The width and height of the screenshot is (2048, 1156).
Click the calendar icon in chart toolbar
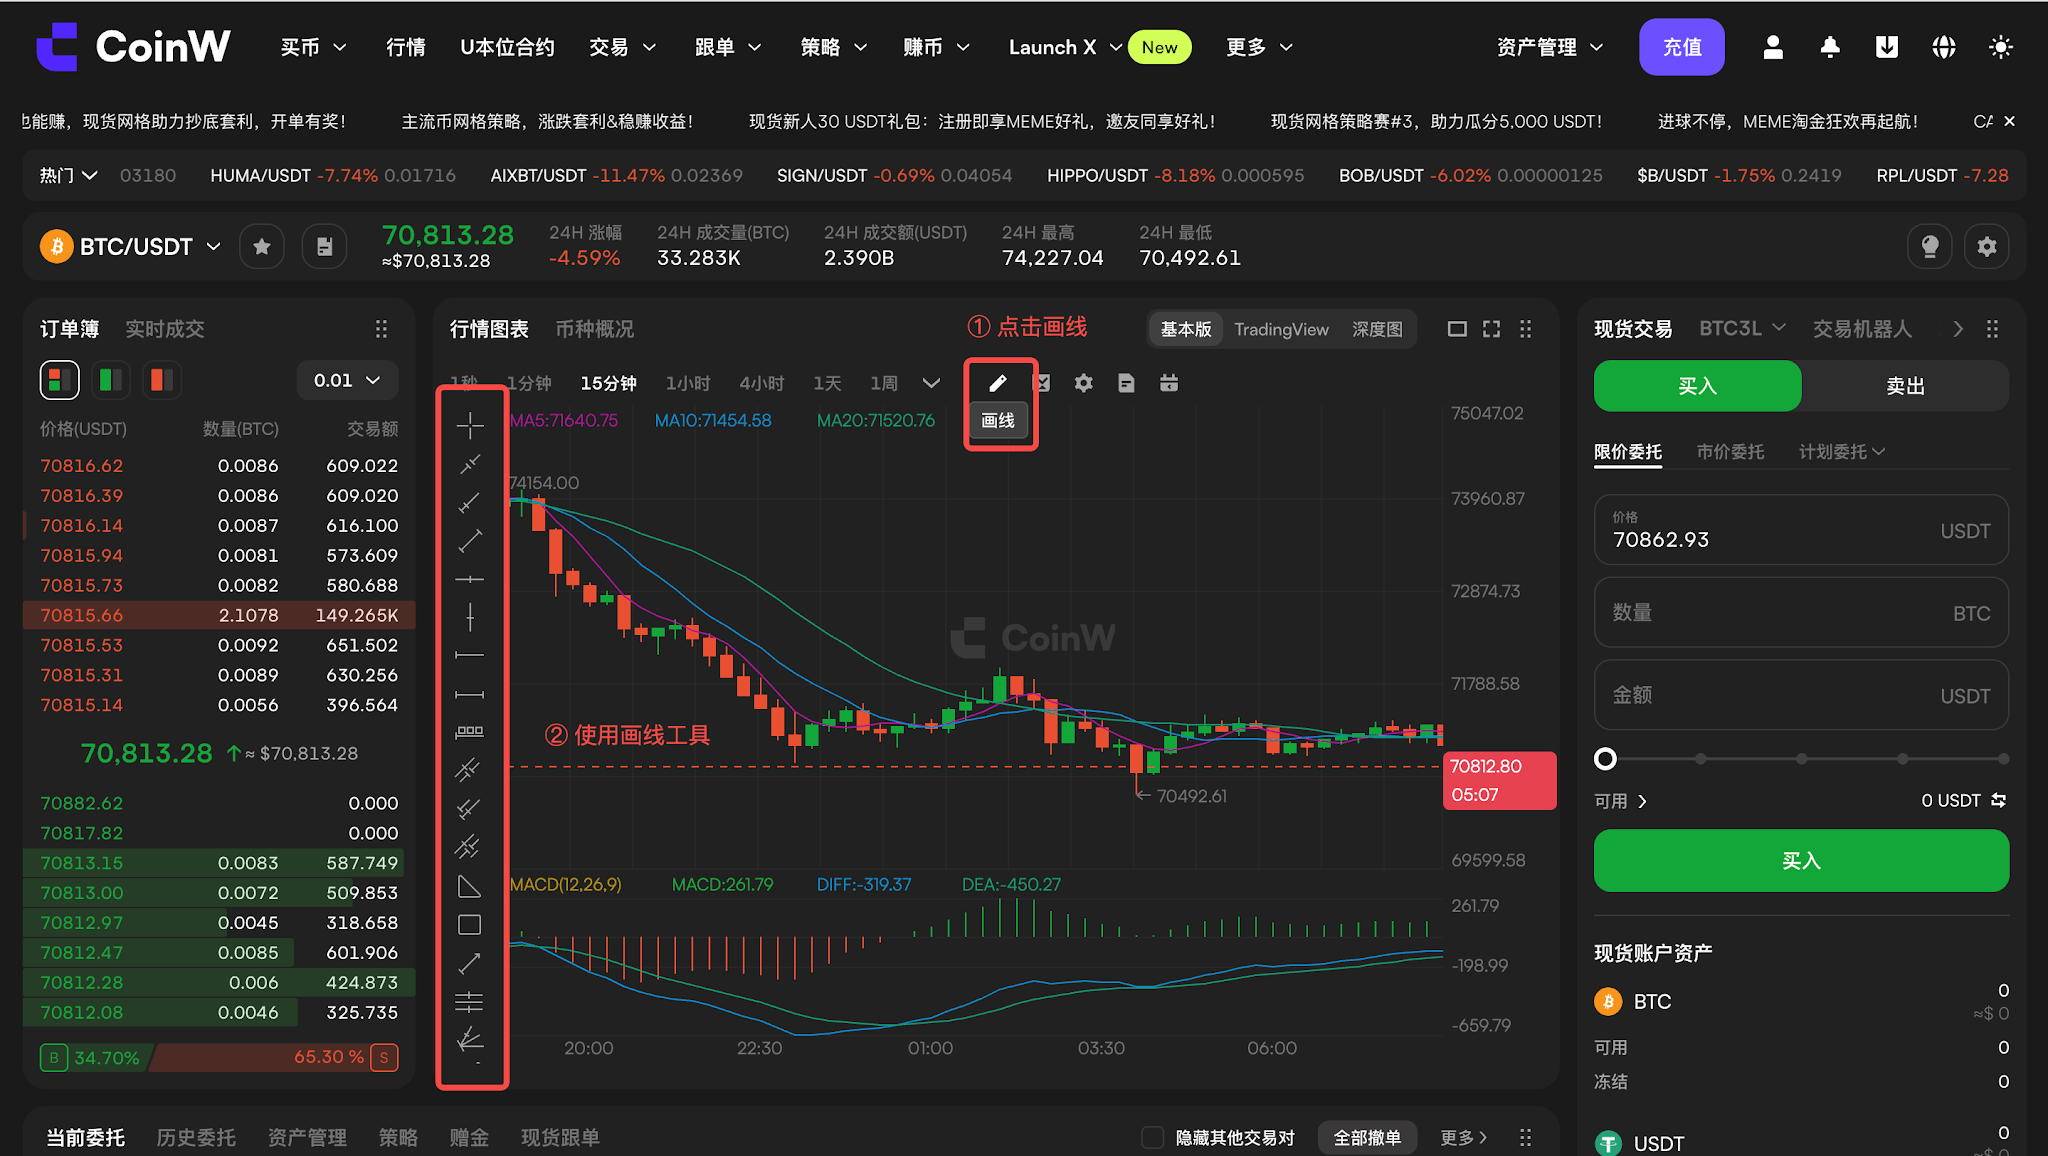[x=1169, y=383]
